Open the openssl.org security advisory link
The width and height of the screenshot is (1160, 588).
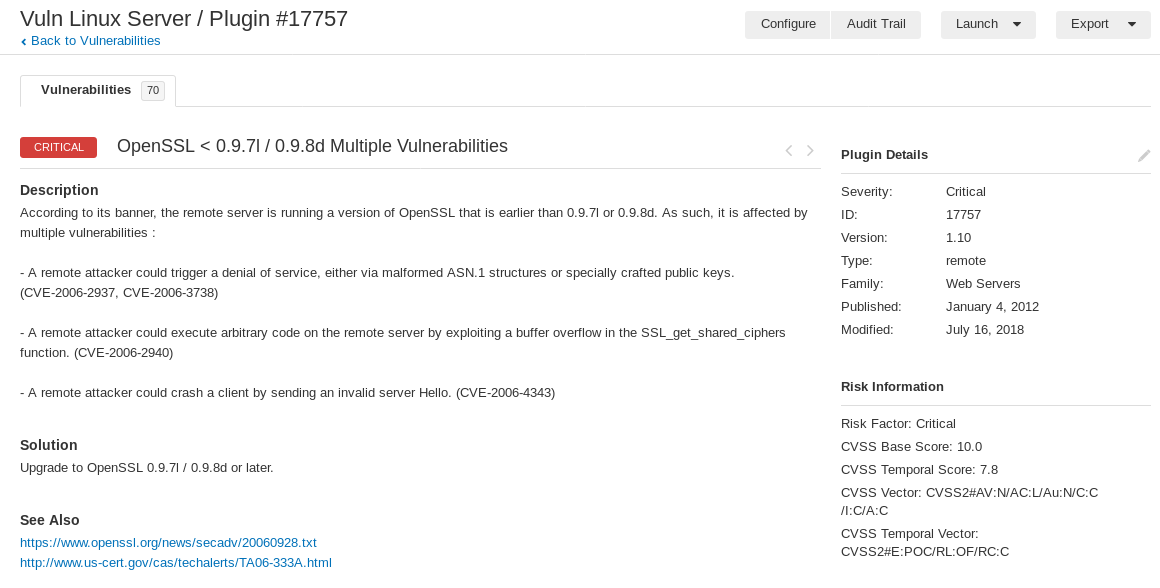168,542
